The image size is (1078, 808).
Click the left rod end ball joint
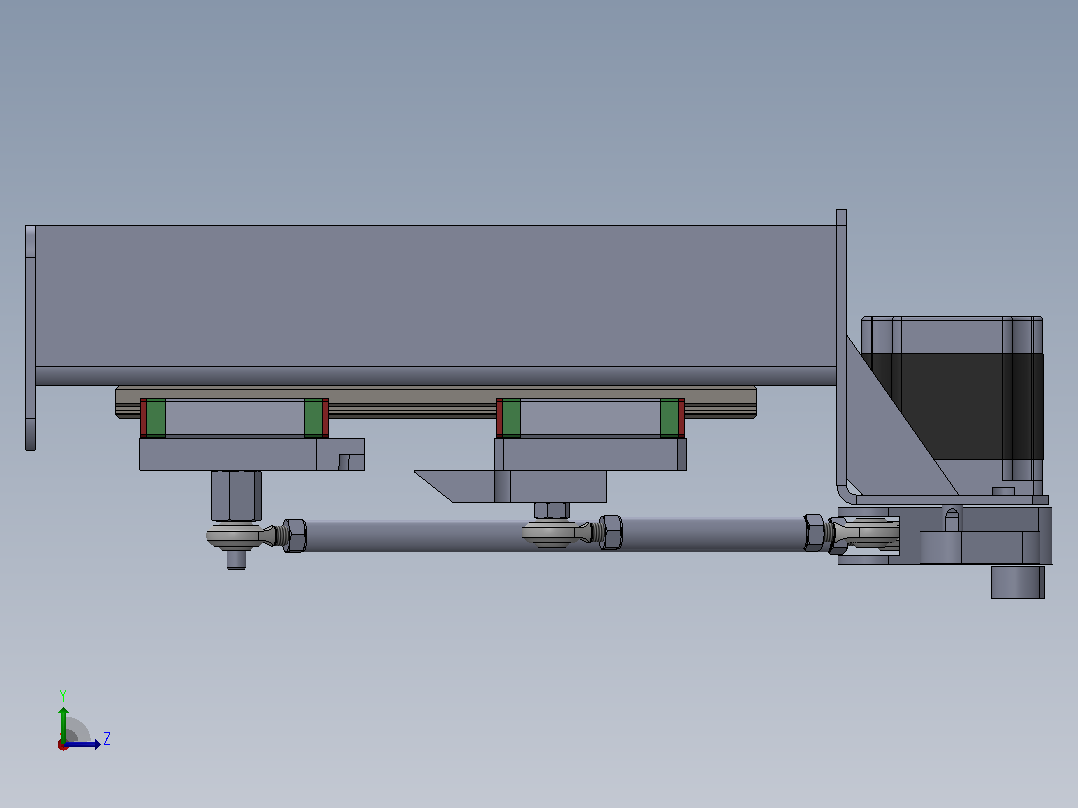(x=235, y=536)
